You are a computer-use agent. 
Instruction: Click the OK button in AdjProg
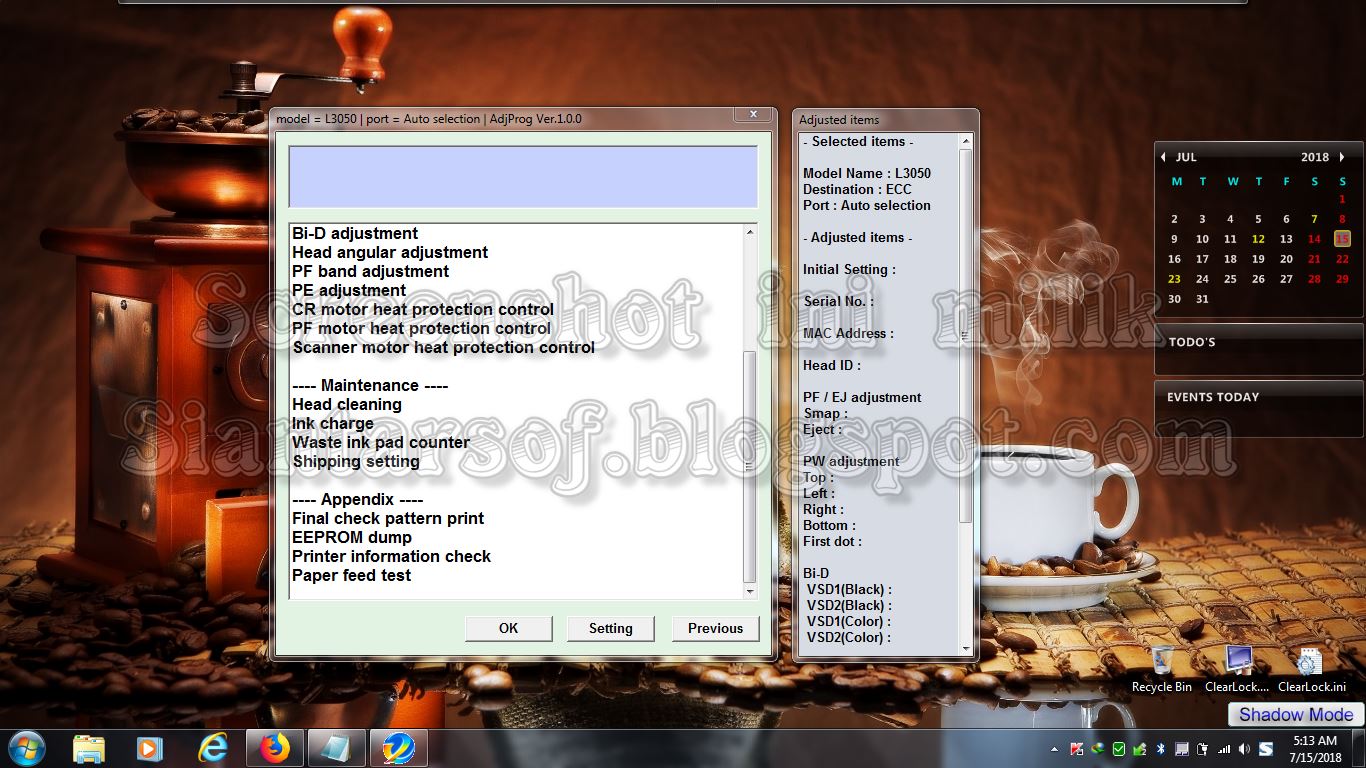point(508,628)
